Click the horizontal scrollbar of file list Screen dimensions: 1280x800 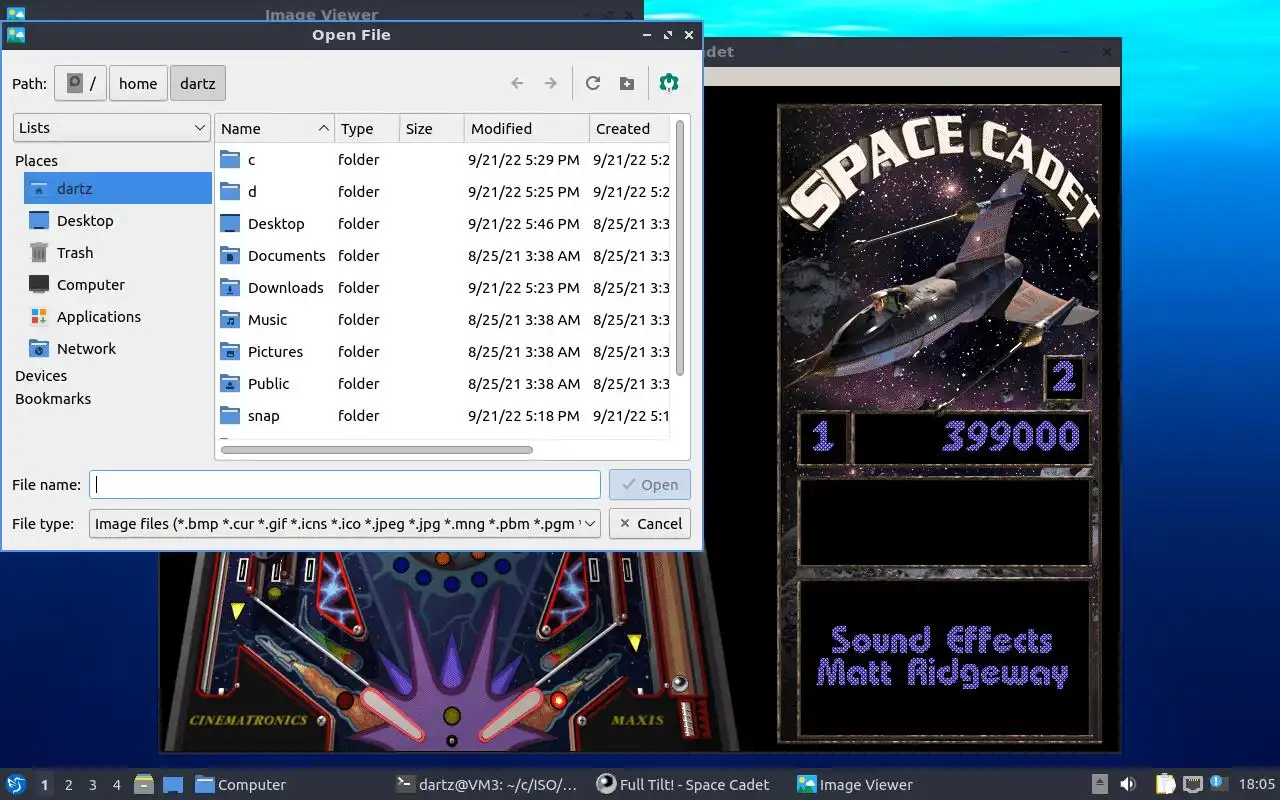[377, 450]
